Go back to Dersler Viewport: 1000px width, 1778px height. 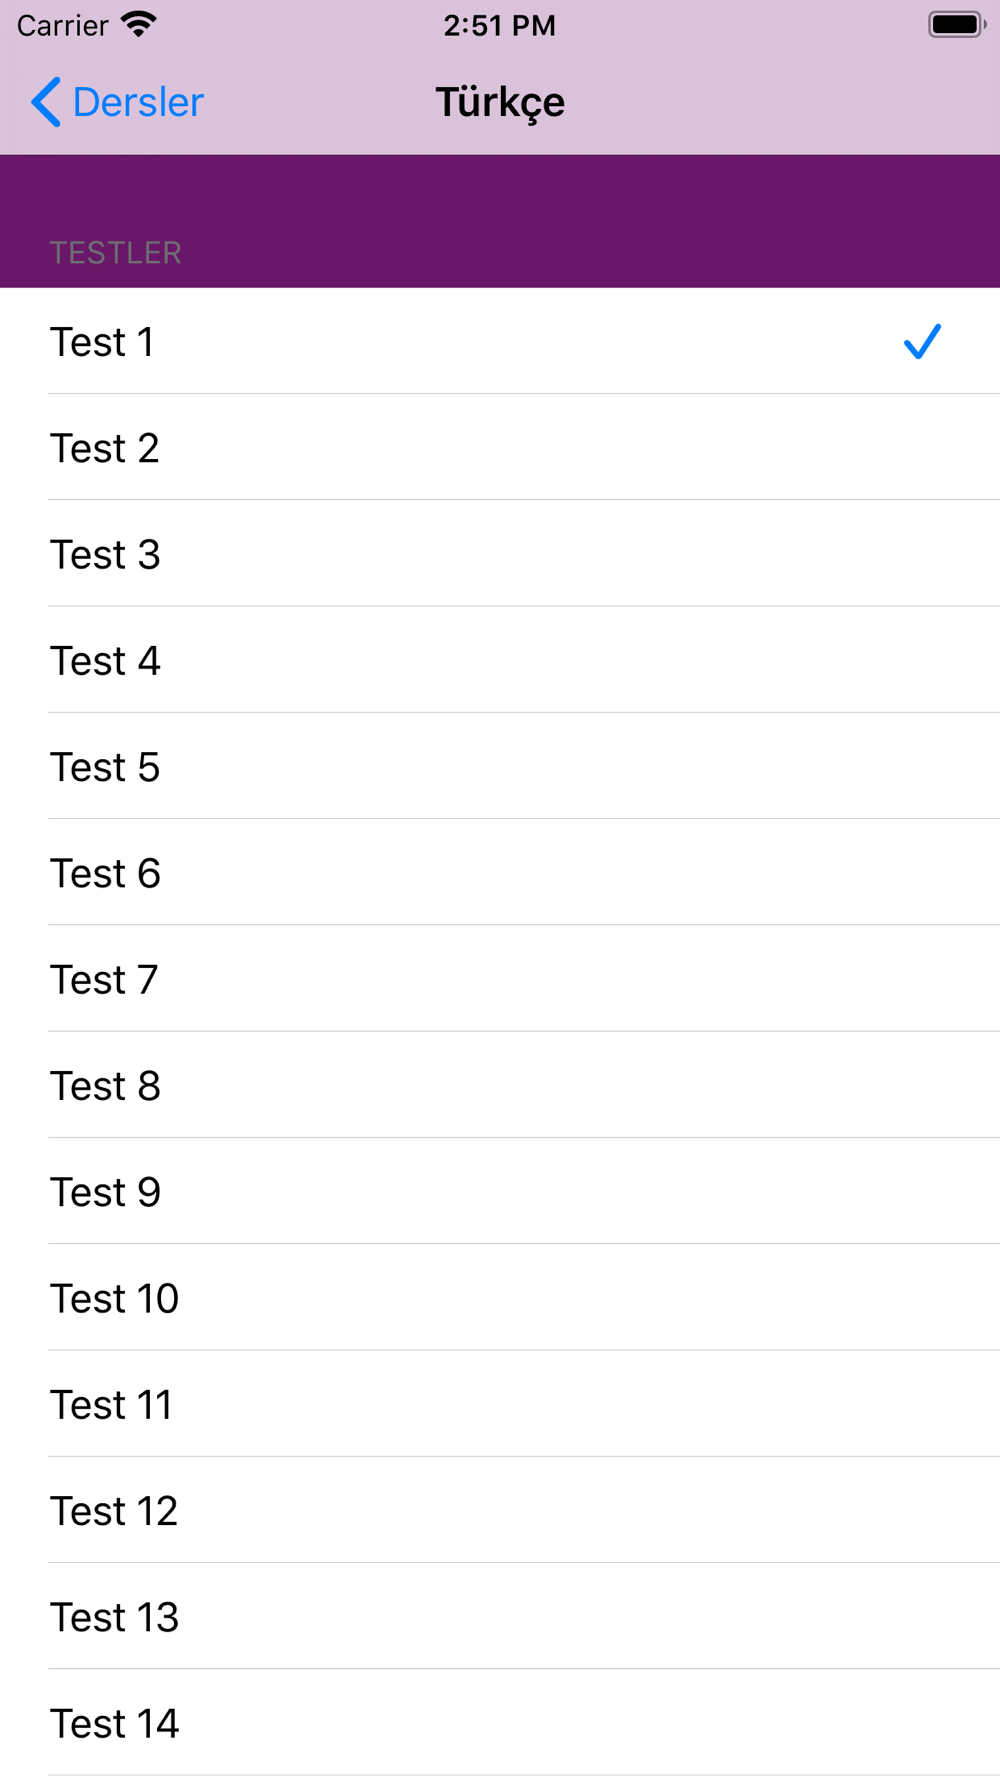click(x=117, y=102)
